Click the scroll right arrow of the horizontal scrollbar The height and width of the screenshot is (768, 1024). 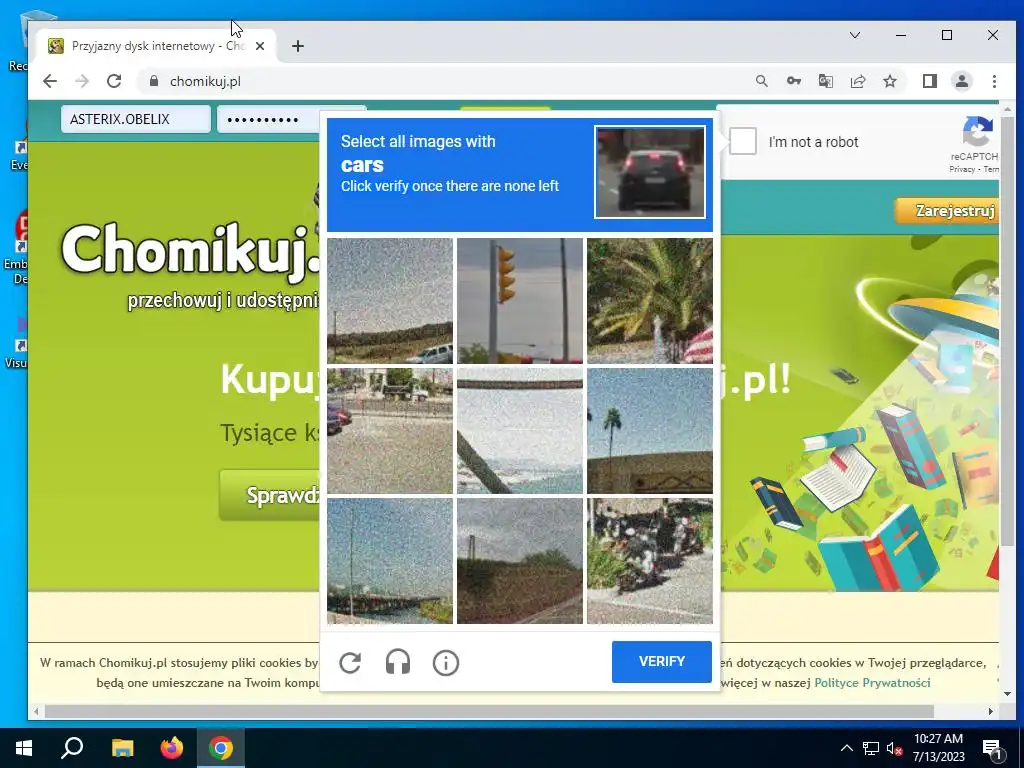[x=991, y=711]
